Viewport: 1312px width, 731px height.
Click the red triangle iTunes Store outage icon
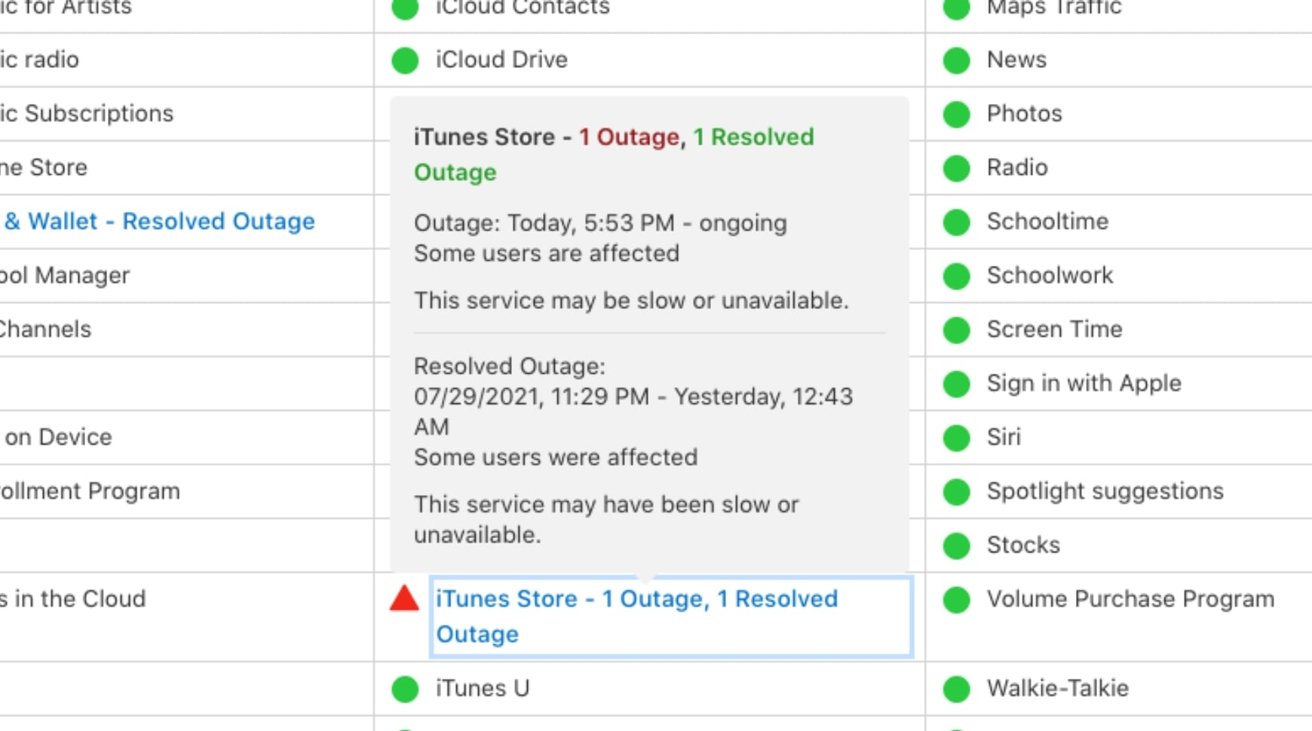coord(404,599)
